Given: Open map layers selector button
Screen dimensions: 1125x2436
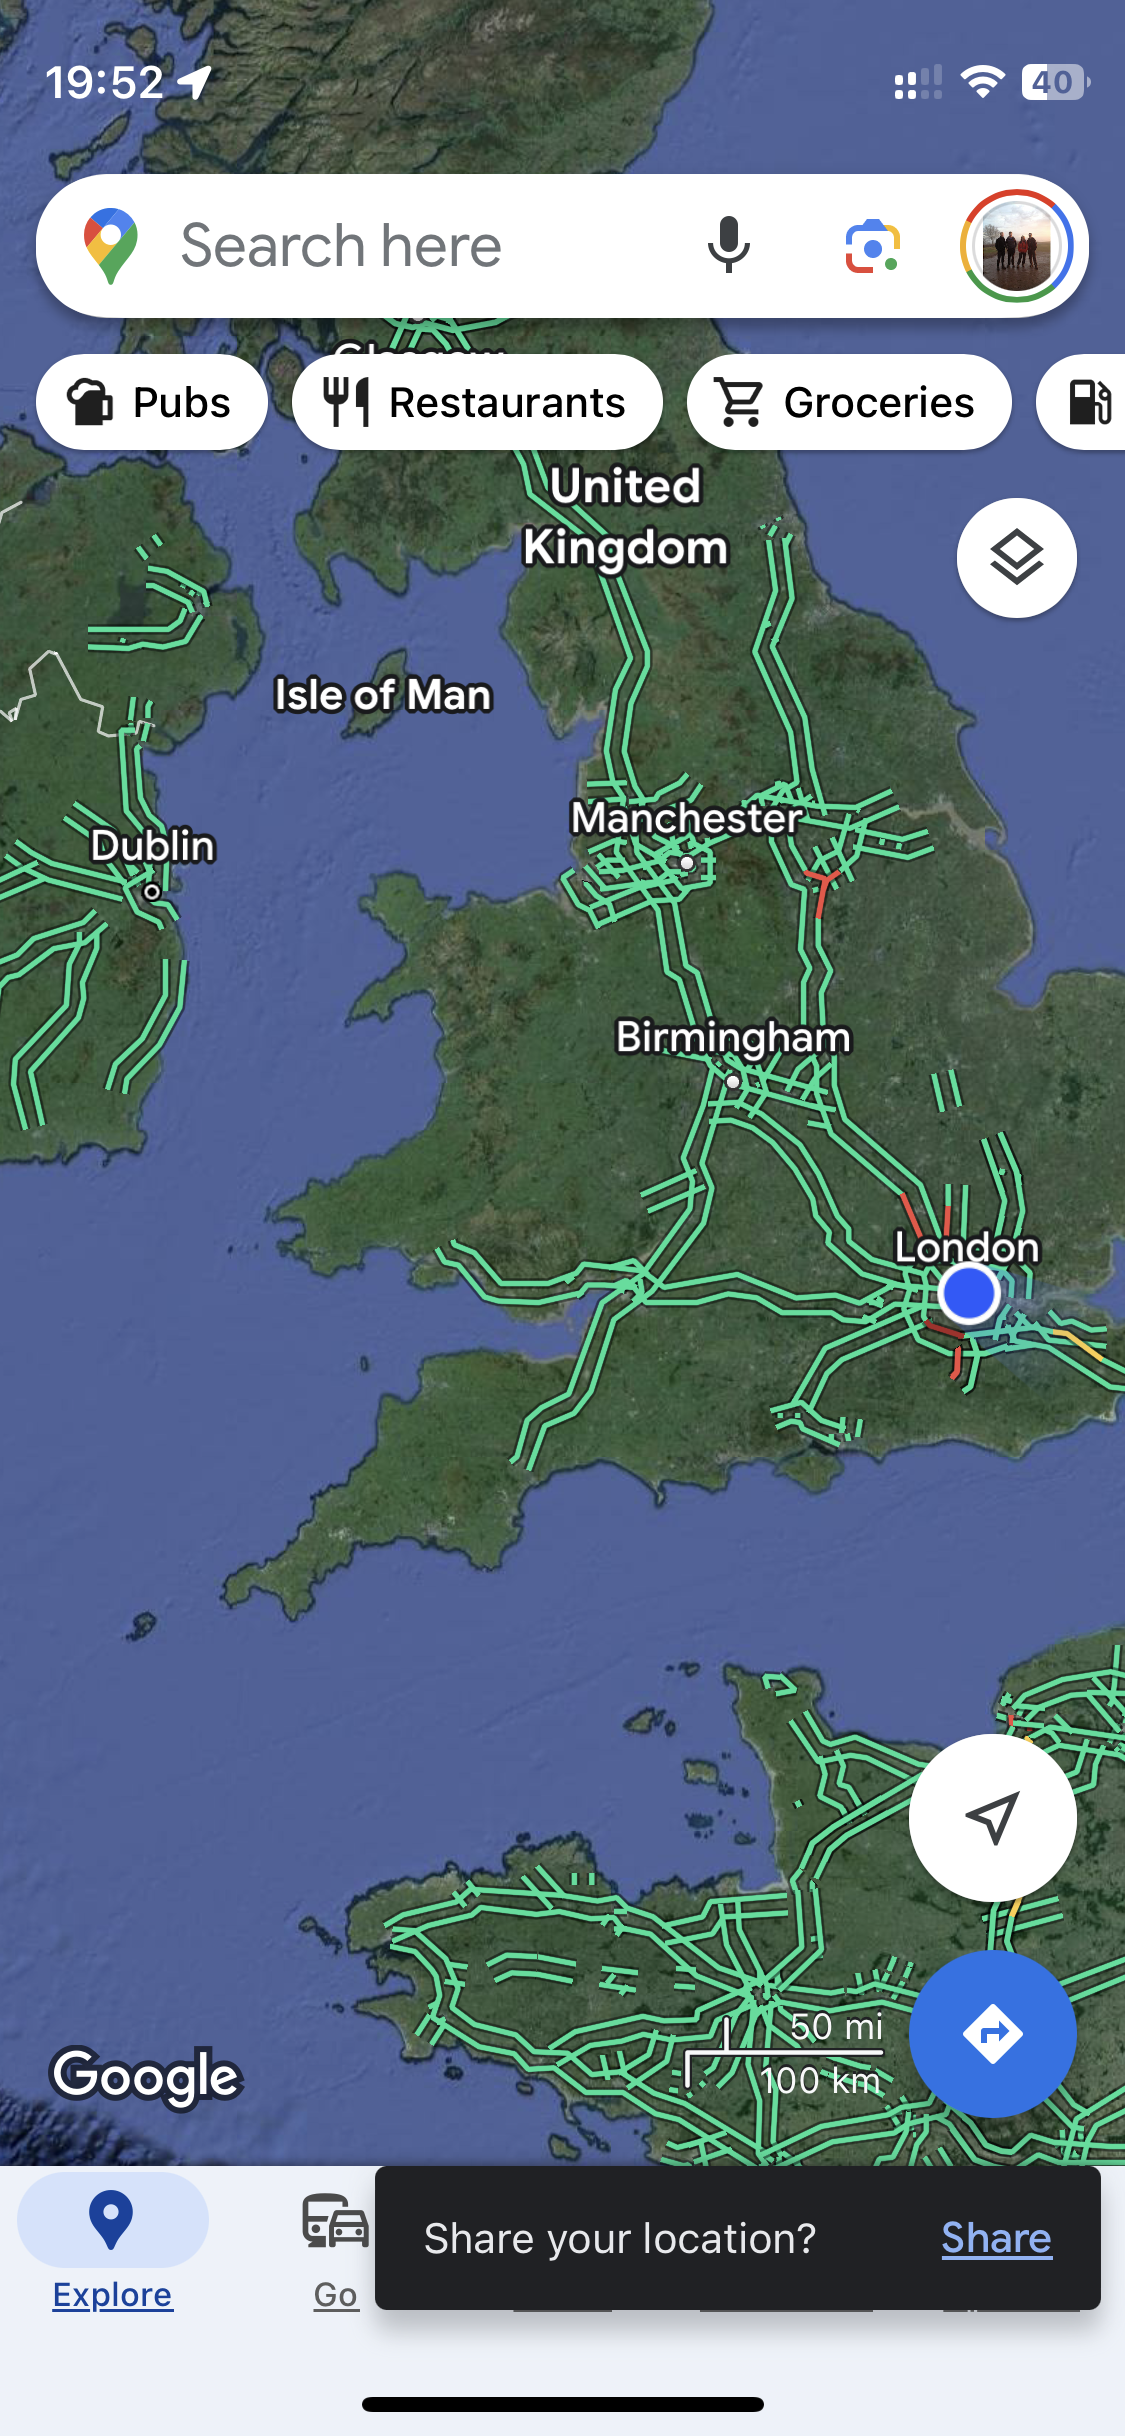Looking at the screenshot, I should [x=1017, y=558].
